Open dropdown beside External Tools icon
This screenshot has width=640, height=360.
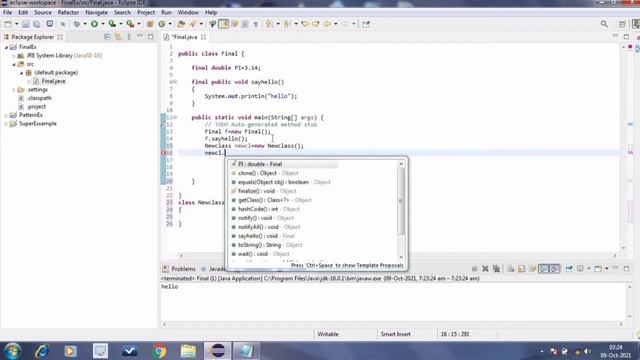point(139,24)
